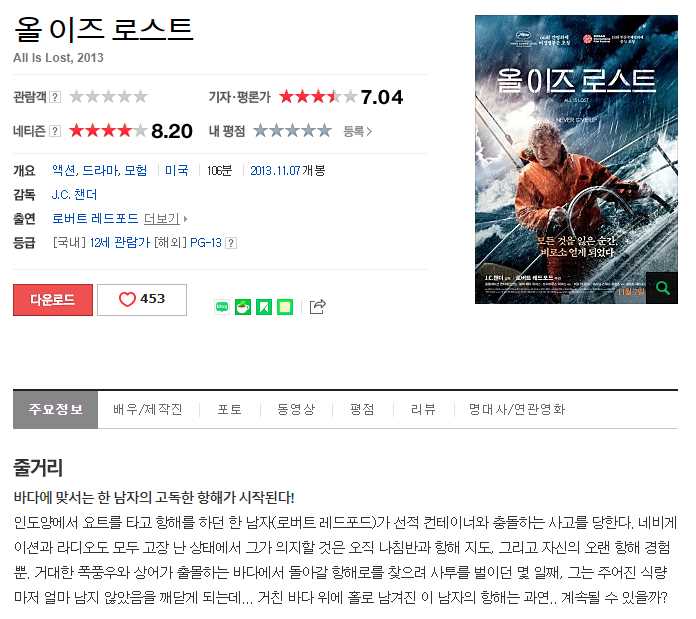This screenshot has width=696, height=619.
Task: Click the red 다운로드 button
Action: point(53,300)
